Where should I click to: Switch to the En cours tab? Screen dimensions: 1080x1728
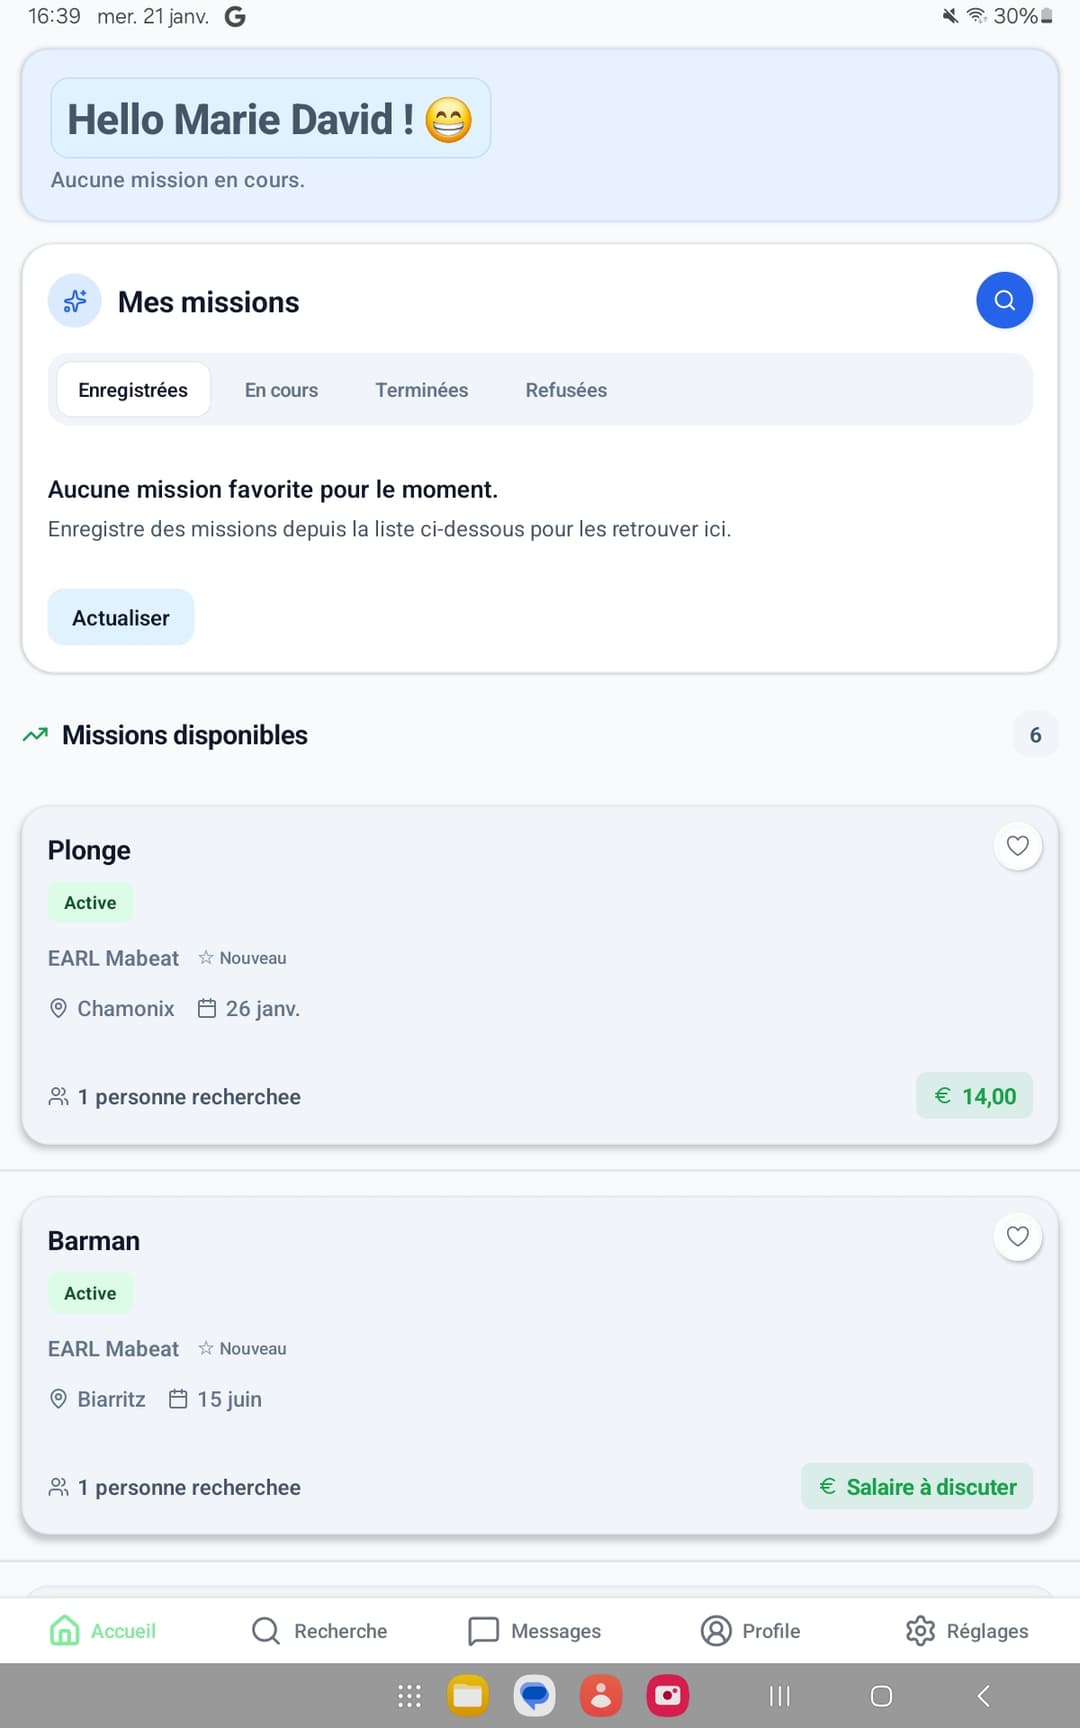point(281,390)
